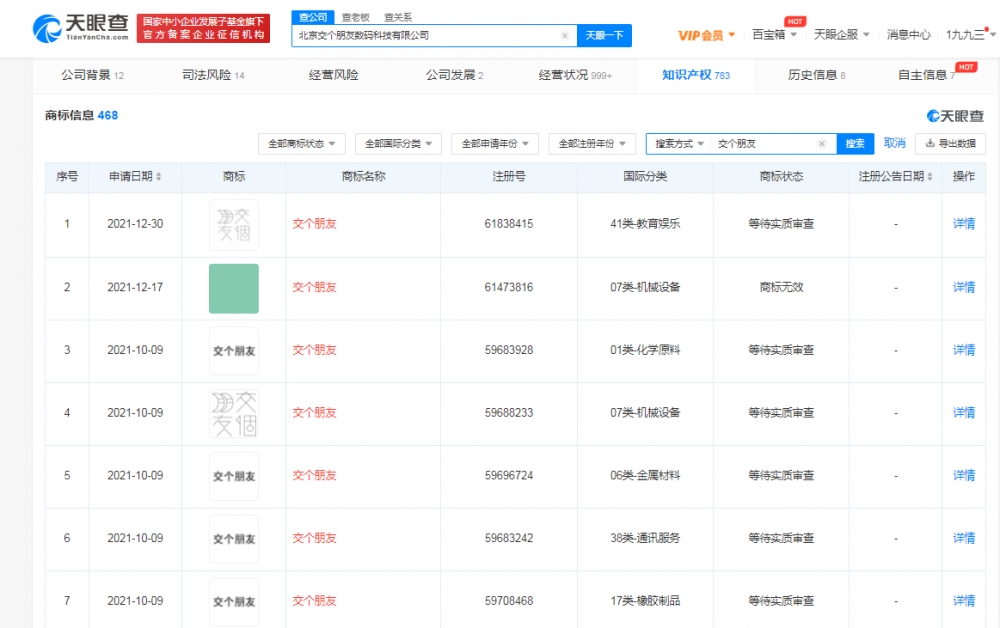Image resolution: width=1000 pixels, height=628 pixels.
Task: Open the 公司发展 tab
Action: coord(454,75)
